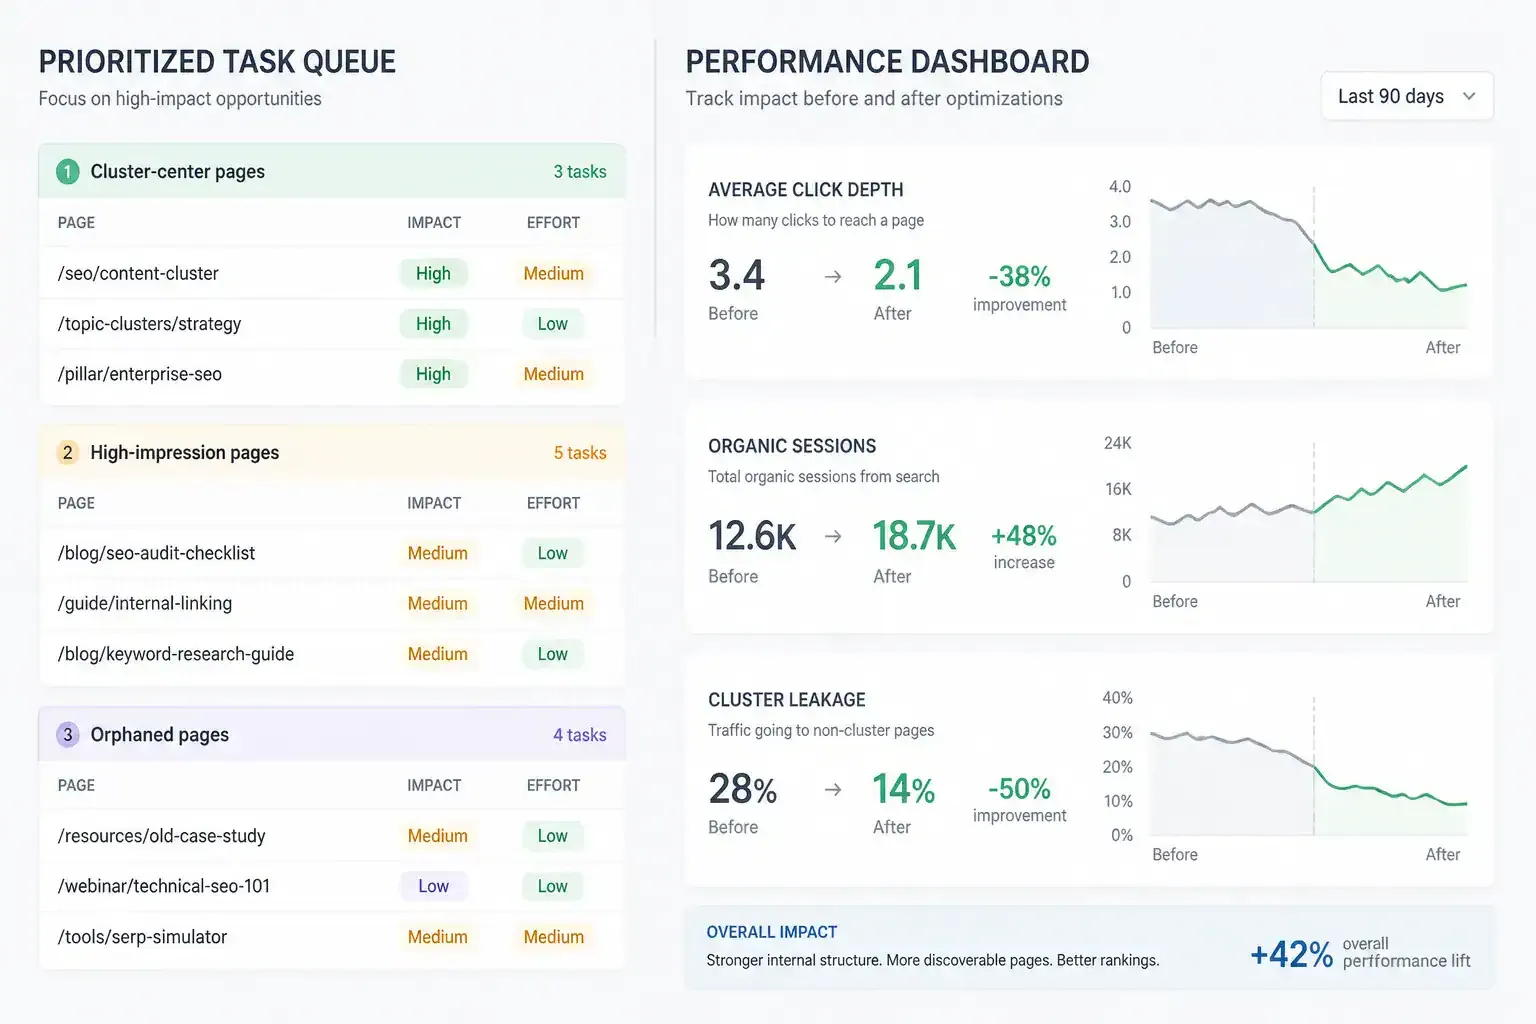The height and width of the screenshot is (1024, 1536).
Task: Click the arrow icon between 12.6K and 18.7K
Action: pos(832,537)
